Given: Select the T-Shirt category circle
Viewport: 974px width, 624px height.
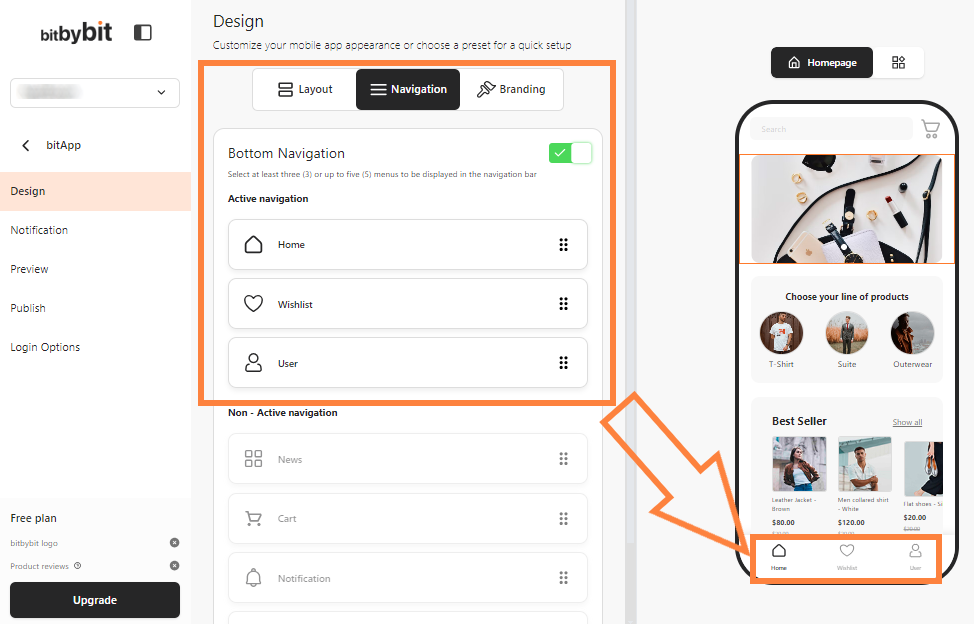Looking at the screenshot, I should tap(781, 333).
